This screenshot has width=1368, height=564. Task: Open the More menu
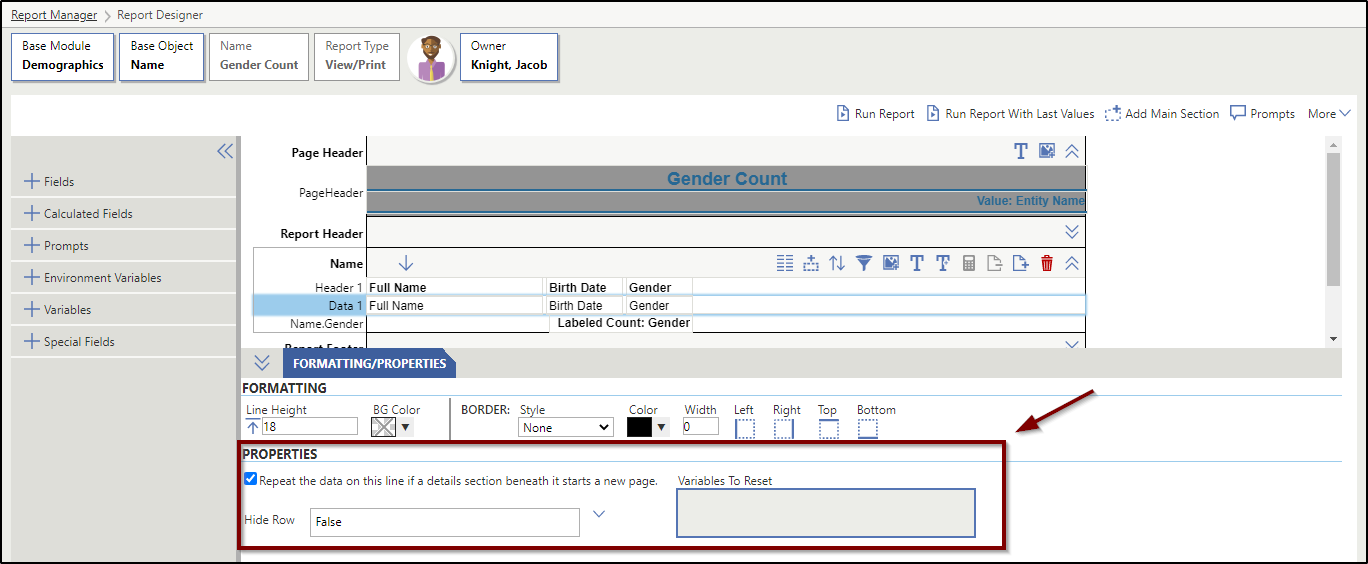click(1329, 114)
